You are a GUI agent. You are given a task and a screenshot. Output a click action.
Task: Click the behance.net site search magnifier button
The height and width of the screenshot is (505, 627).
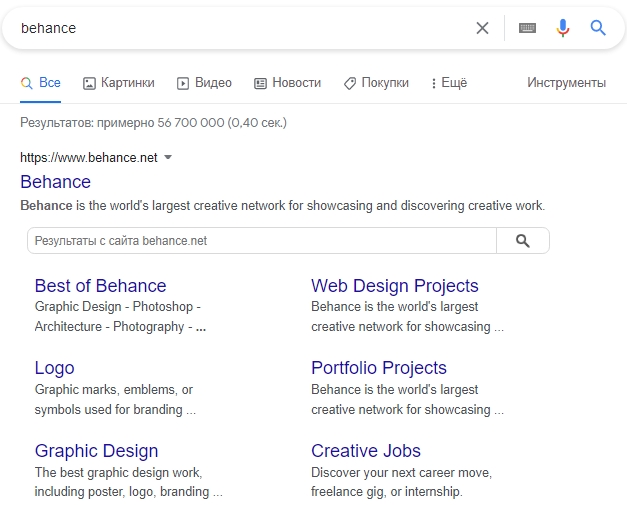point(522,241)
